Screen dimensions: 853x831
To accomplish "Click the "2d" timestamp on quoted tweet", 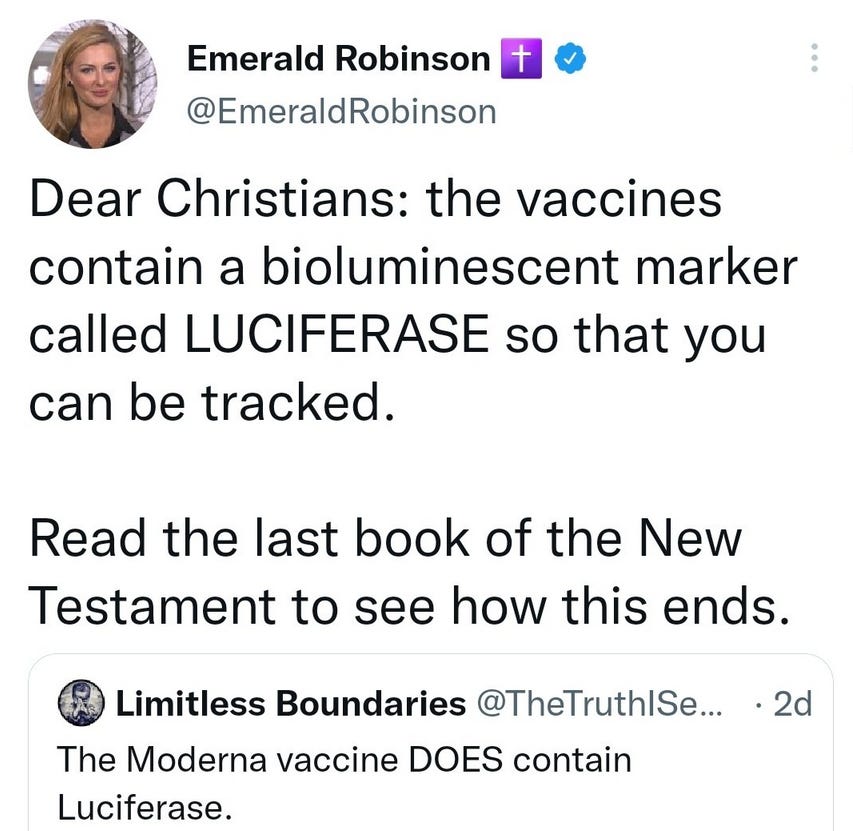I will (x=792, y=704).
